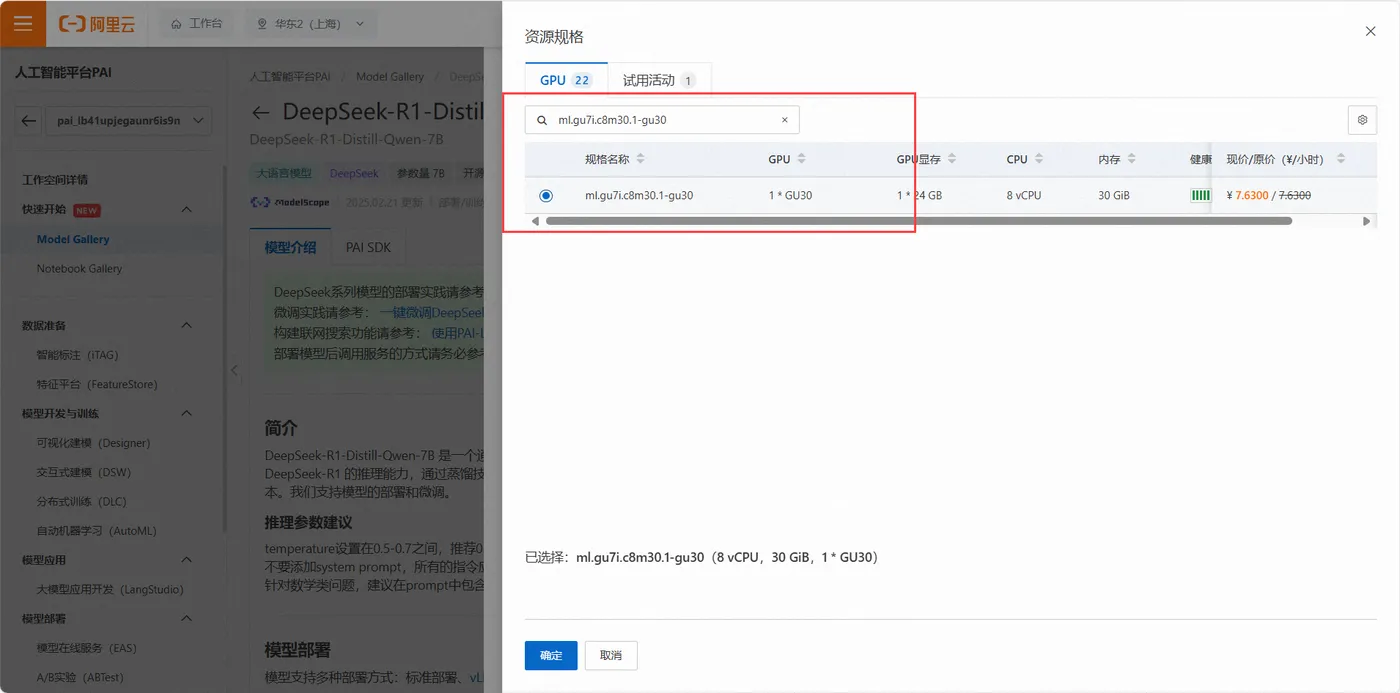Open 特征平台（FeatureStore）in sidebar
Viewport: 1400px width, 693px height.
[x=97, y=384]
